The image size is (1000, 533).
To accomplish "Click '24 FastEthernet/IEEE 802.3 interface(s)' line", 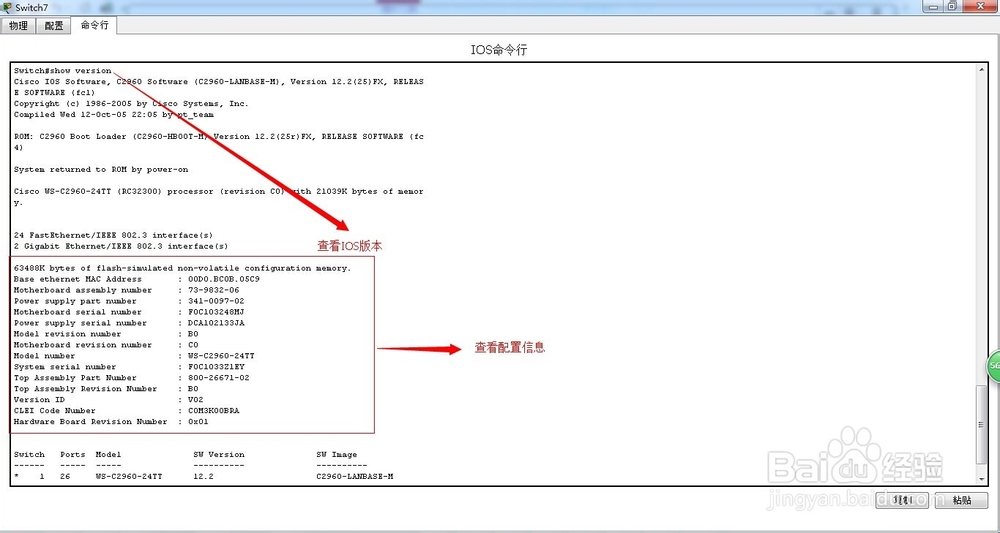I will [114, 235].
